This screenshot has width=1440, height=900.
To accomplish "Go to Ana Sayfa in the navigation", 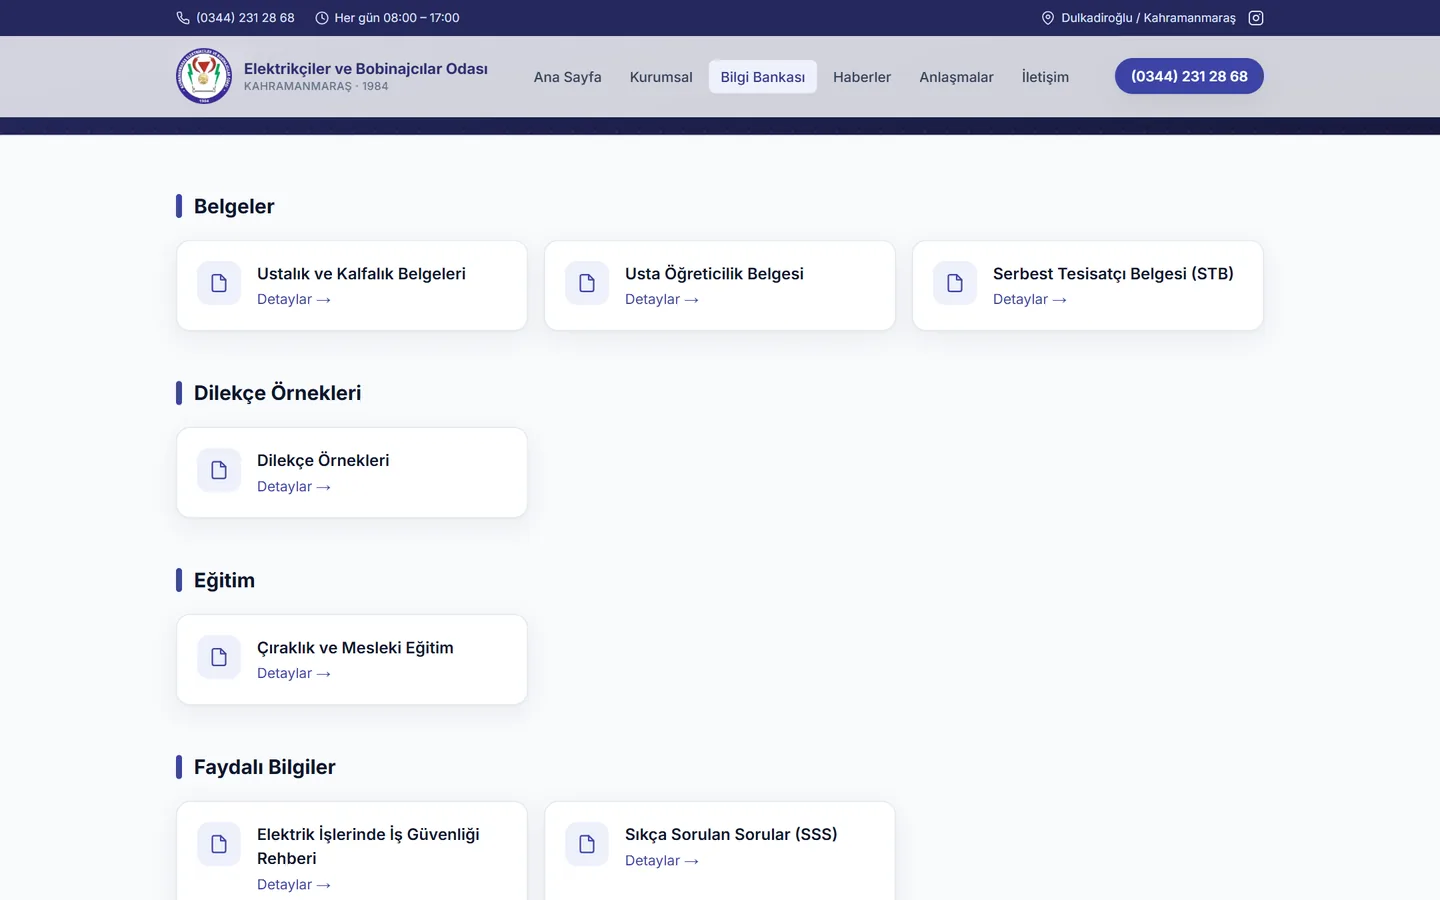I will coord(568,77).
